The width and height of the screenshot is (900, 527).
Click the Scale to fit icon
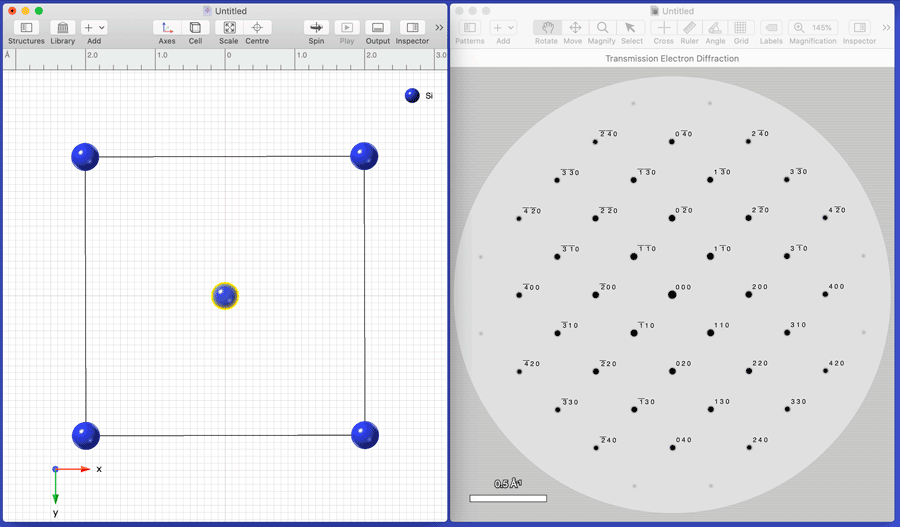point(229,28)
